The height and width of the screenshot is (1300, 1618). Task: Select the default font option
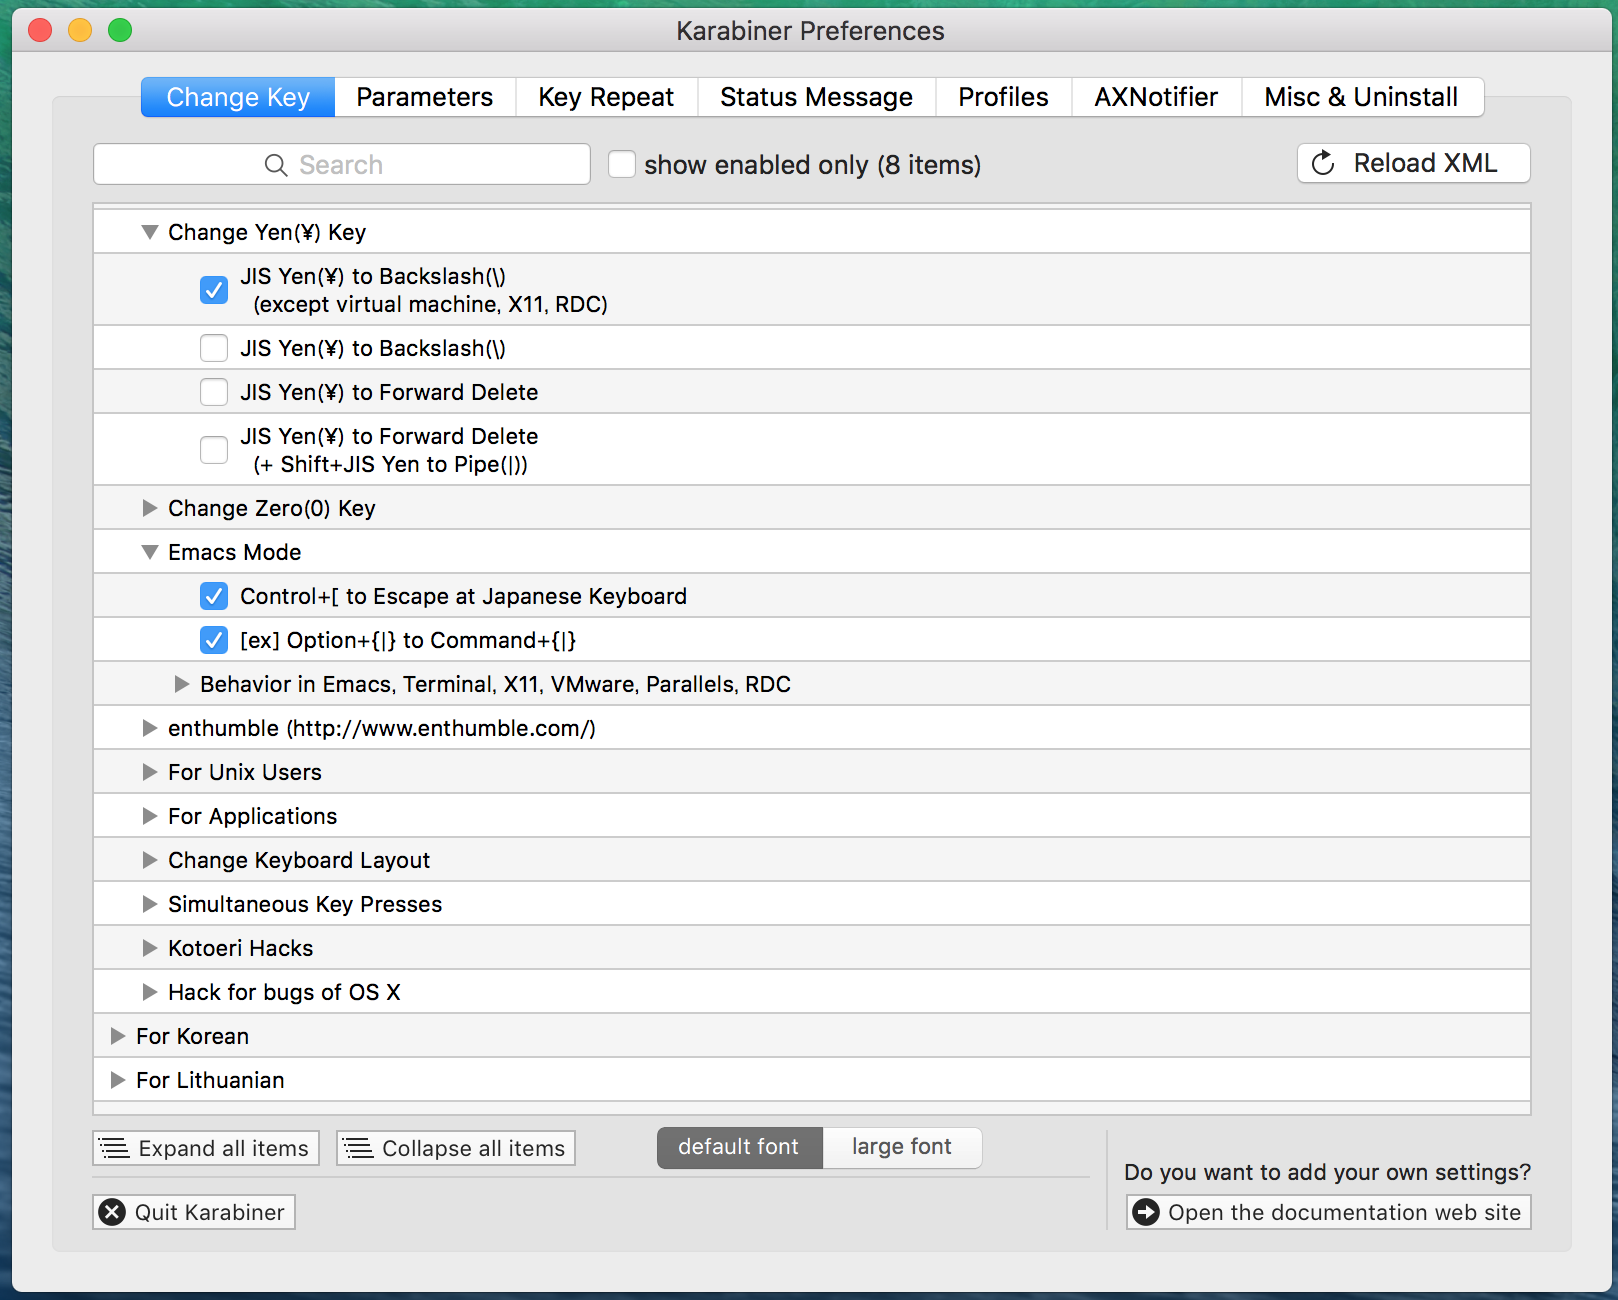[x=739, y=1147]
